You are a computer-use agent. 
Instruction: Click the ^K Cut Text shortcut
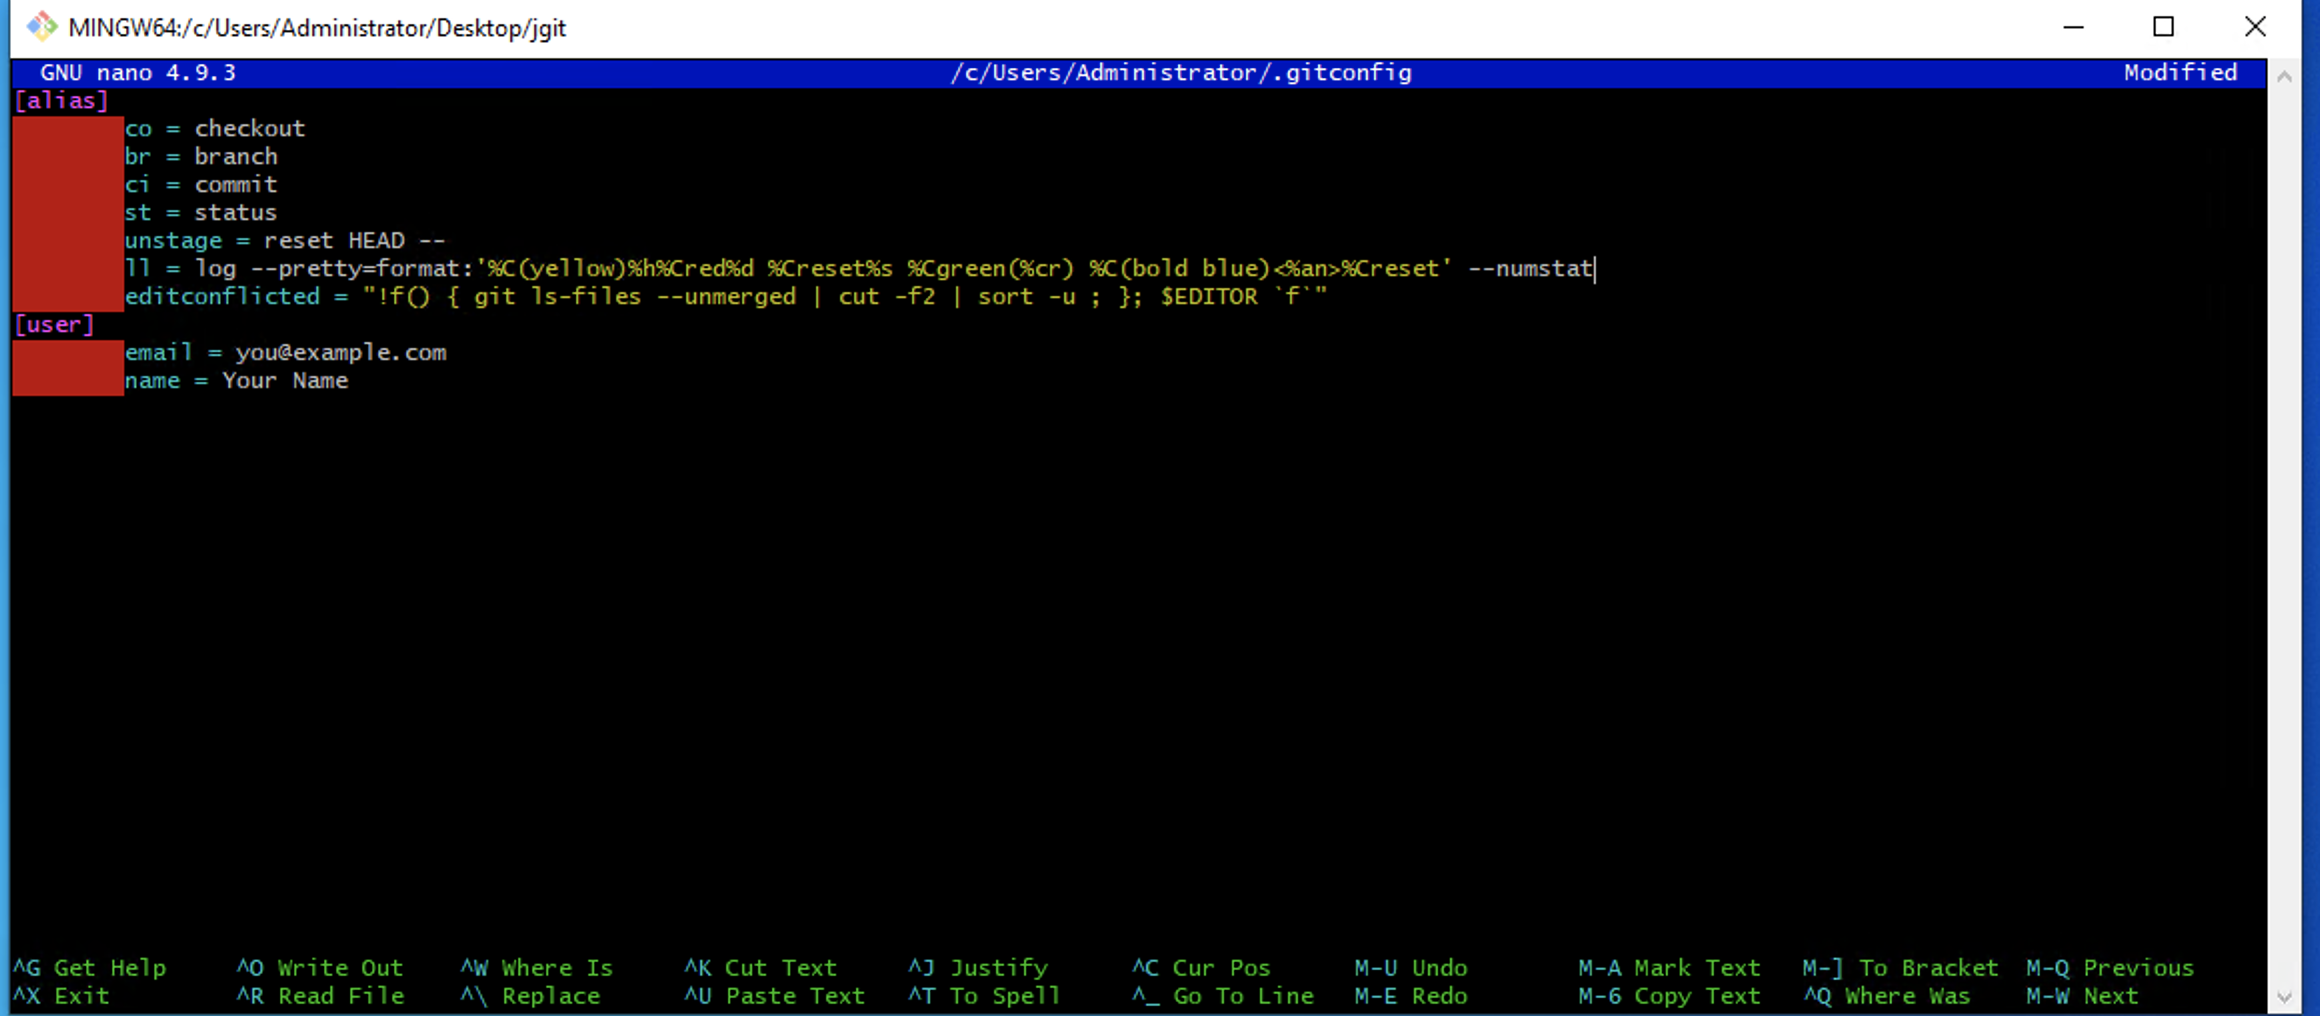[x=761, y=968]
